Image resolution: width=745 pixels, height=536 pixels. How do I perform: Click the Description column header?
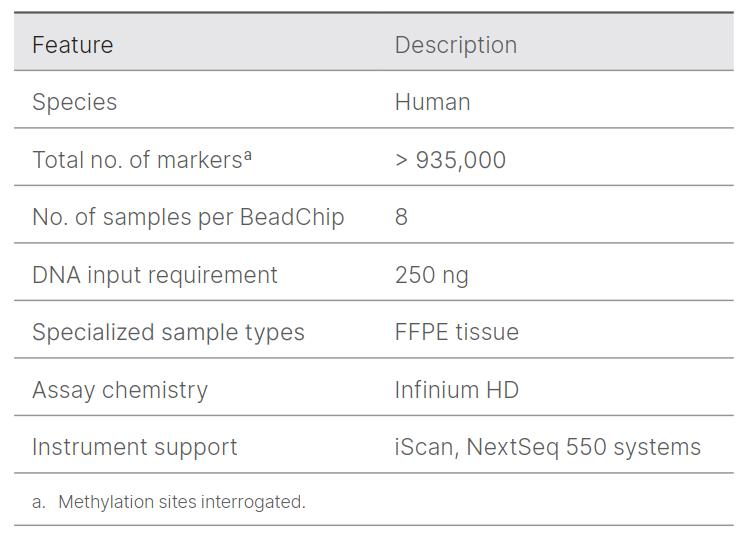click(x=455, y=45)
